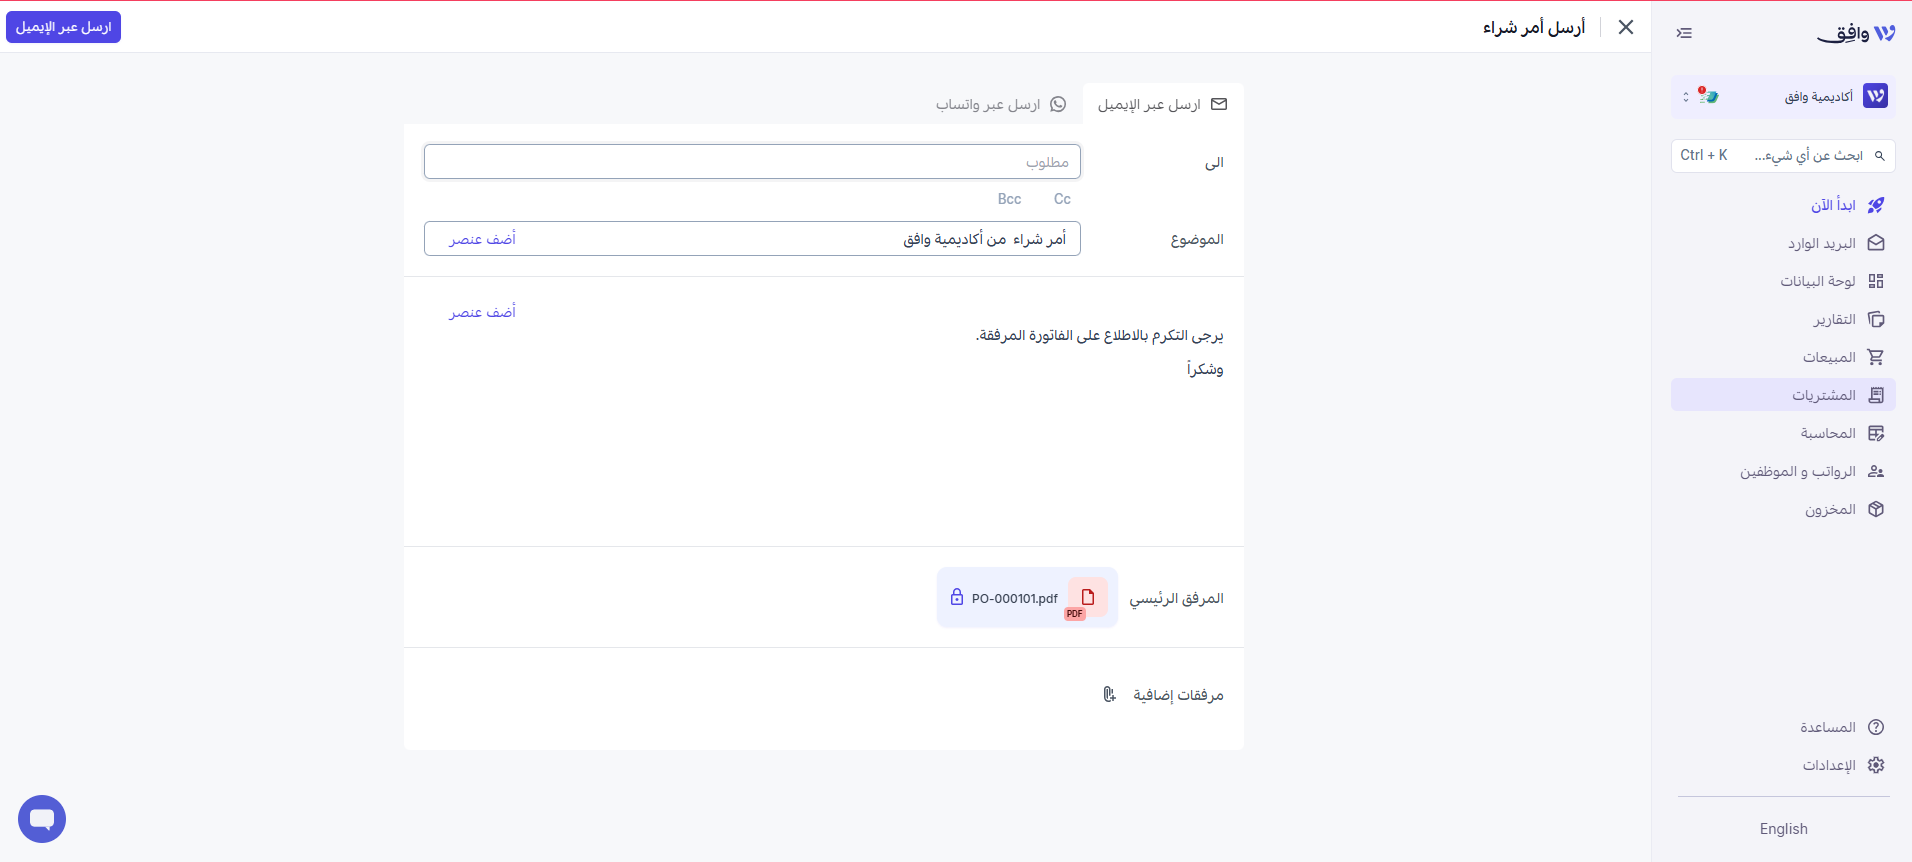Expand the أكاديمية وافق company switcher
The height and width of the screenshot is (862, 1912).
1783,96
